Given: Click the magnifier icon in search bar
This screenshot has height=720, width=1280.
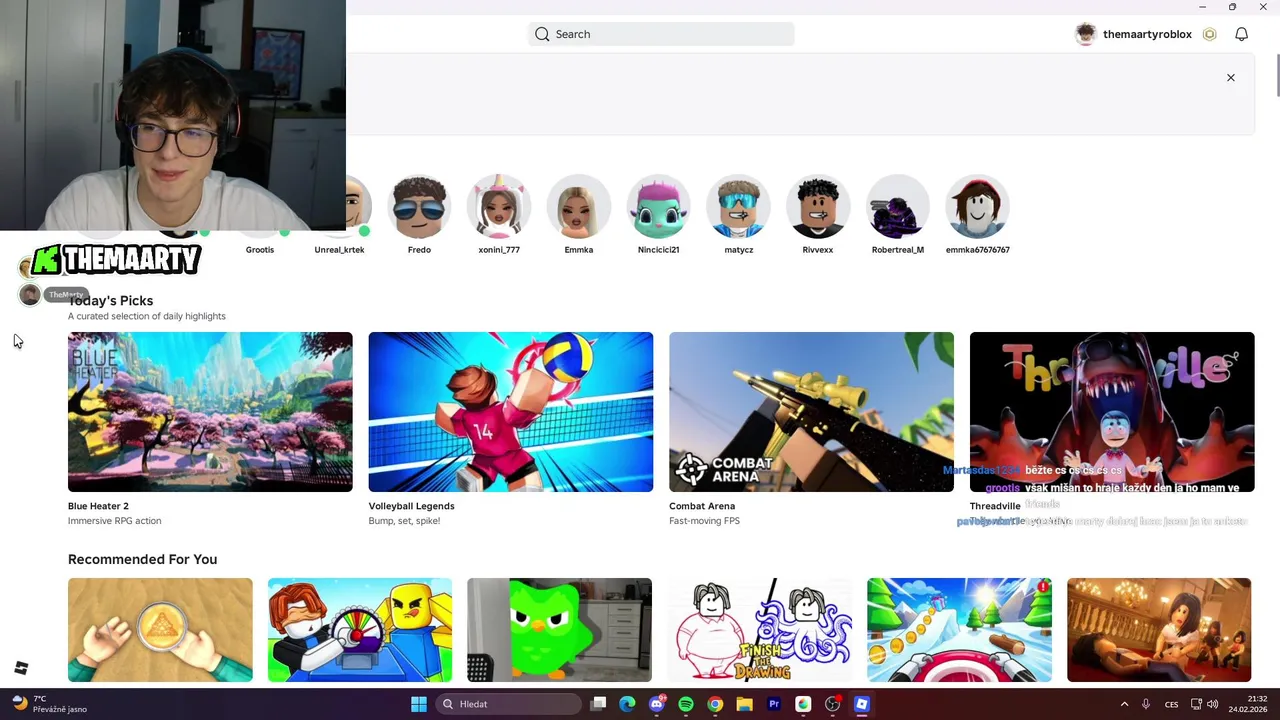Looking at the screenshot, I should tap(542, 34).
